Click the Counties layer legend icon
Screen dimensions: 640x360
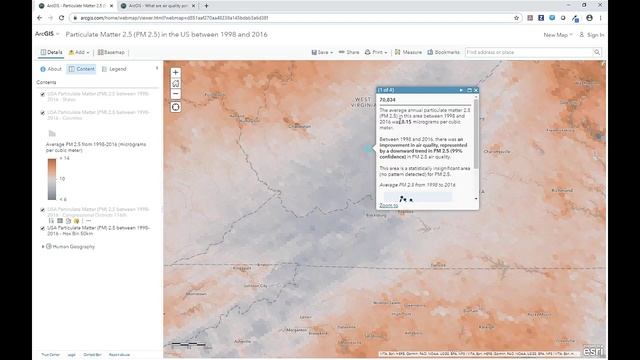(52, 133)
